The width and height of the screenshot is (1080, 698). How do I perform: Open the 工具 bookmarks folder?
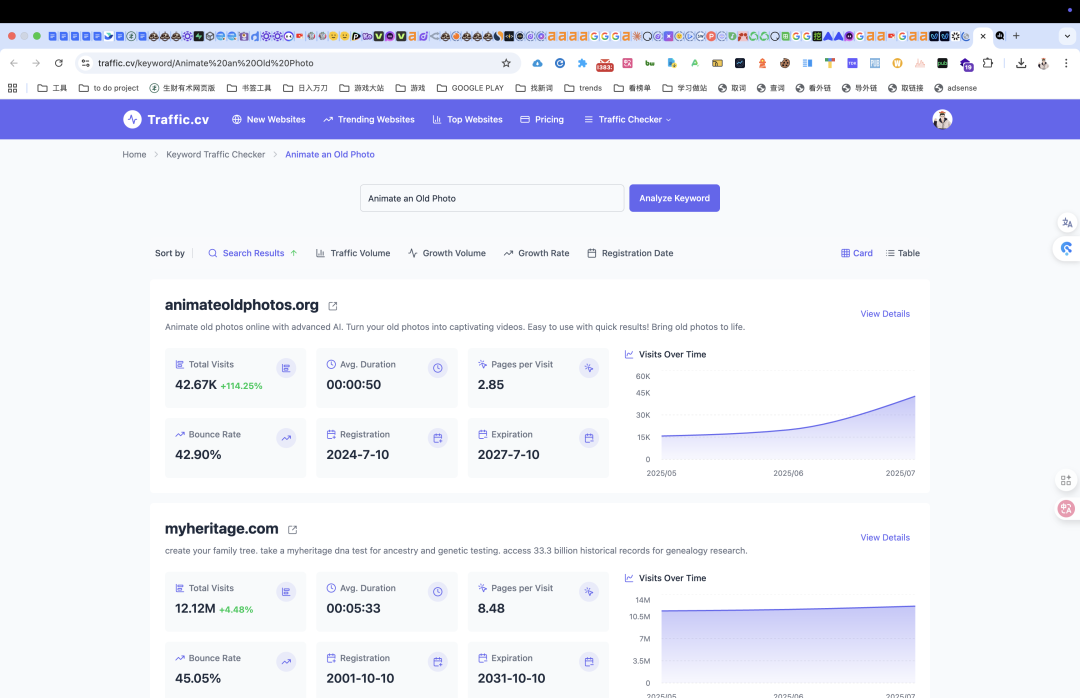point(52,88)
